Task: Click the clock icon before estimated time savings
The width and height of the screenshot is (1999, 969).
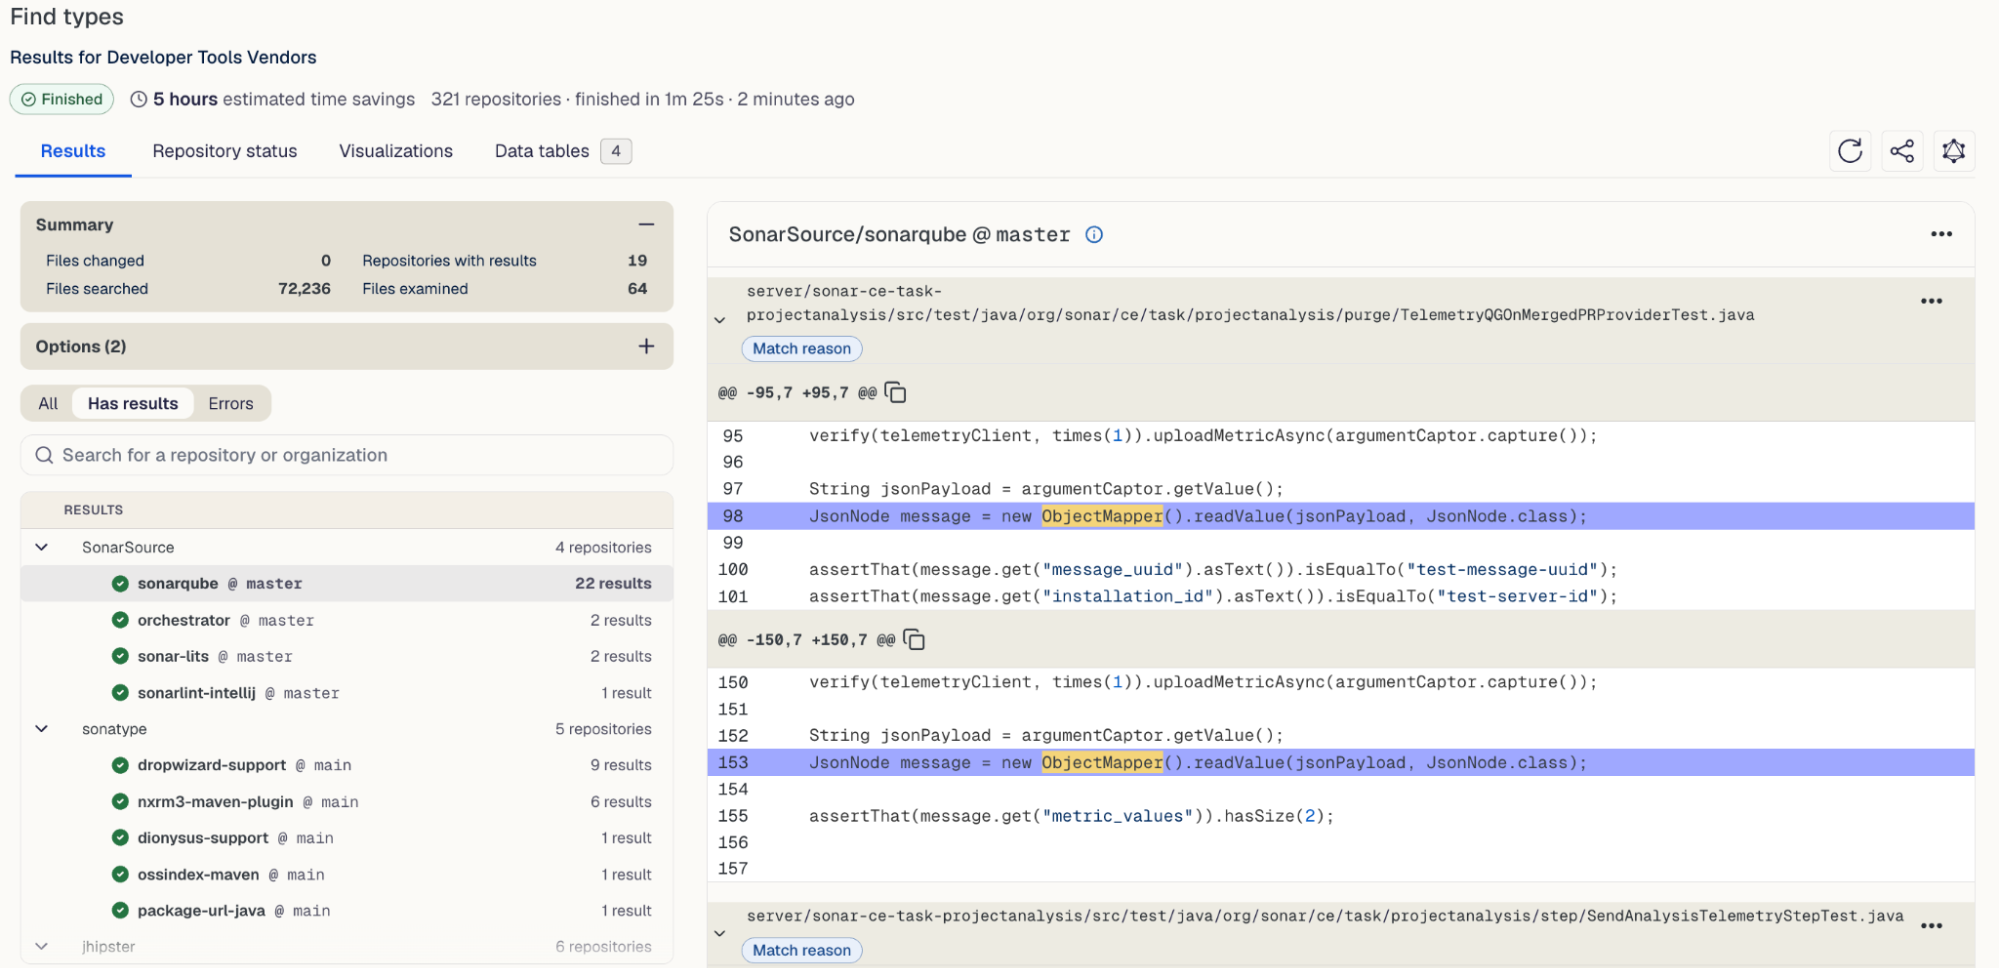Action: click(x=139, y=99)
